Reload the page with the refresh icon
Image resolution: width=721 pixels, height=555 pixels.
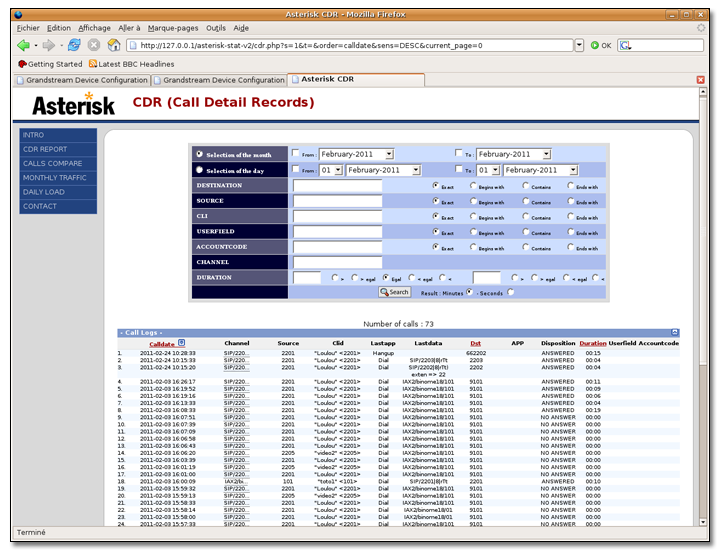click(x=74, y=45)
